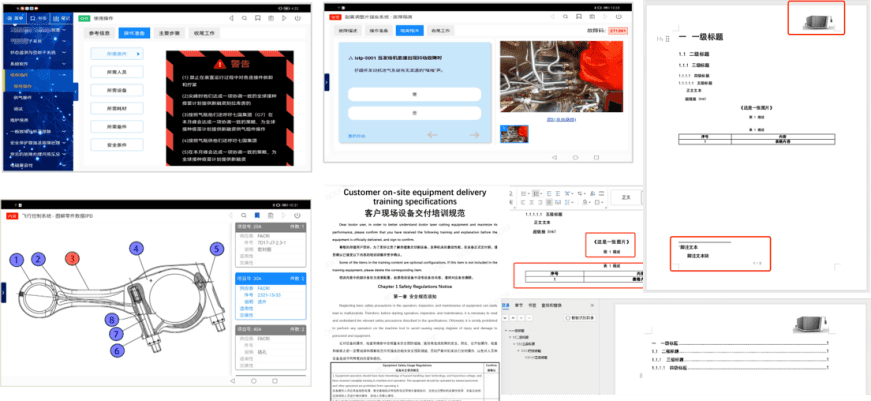Select callout 8 on connecting rod diagram

click(113, 319)
